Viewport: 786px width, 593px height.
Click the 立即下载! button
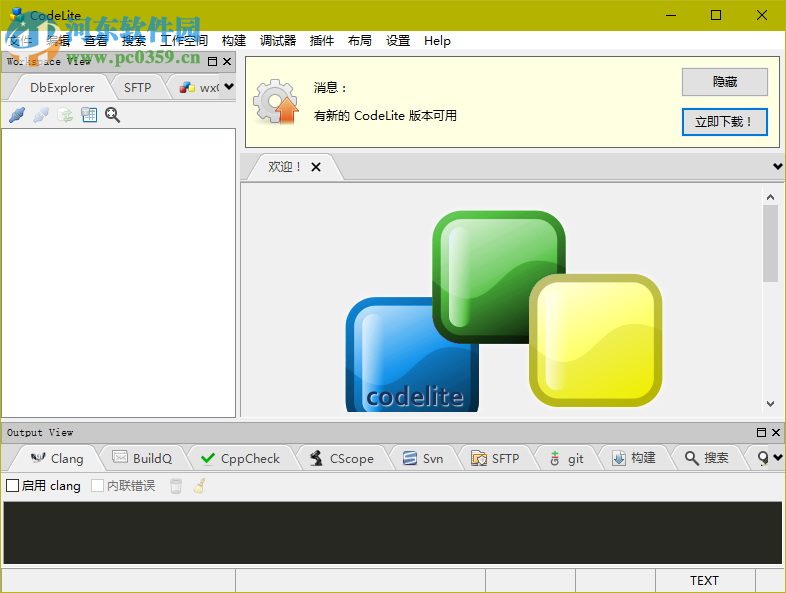click(x=724, y=122)
